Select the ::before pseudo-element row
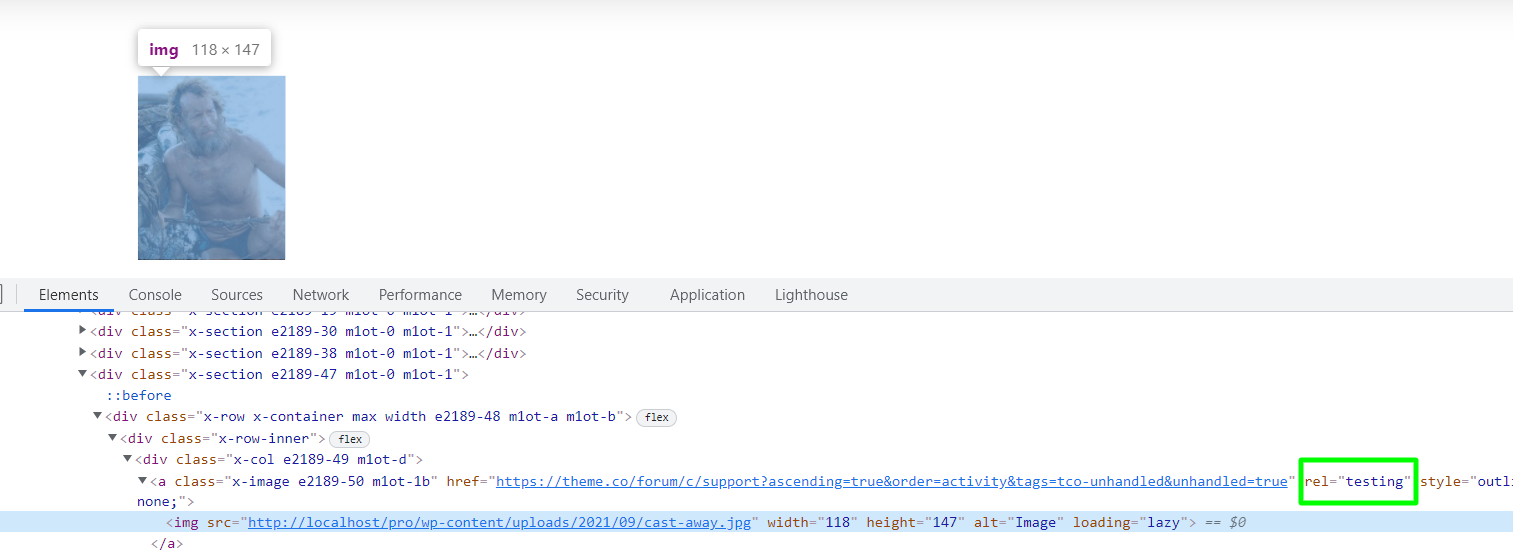 click(x=139, y=395)
